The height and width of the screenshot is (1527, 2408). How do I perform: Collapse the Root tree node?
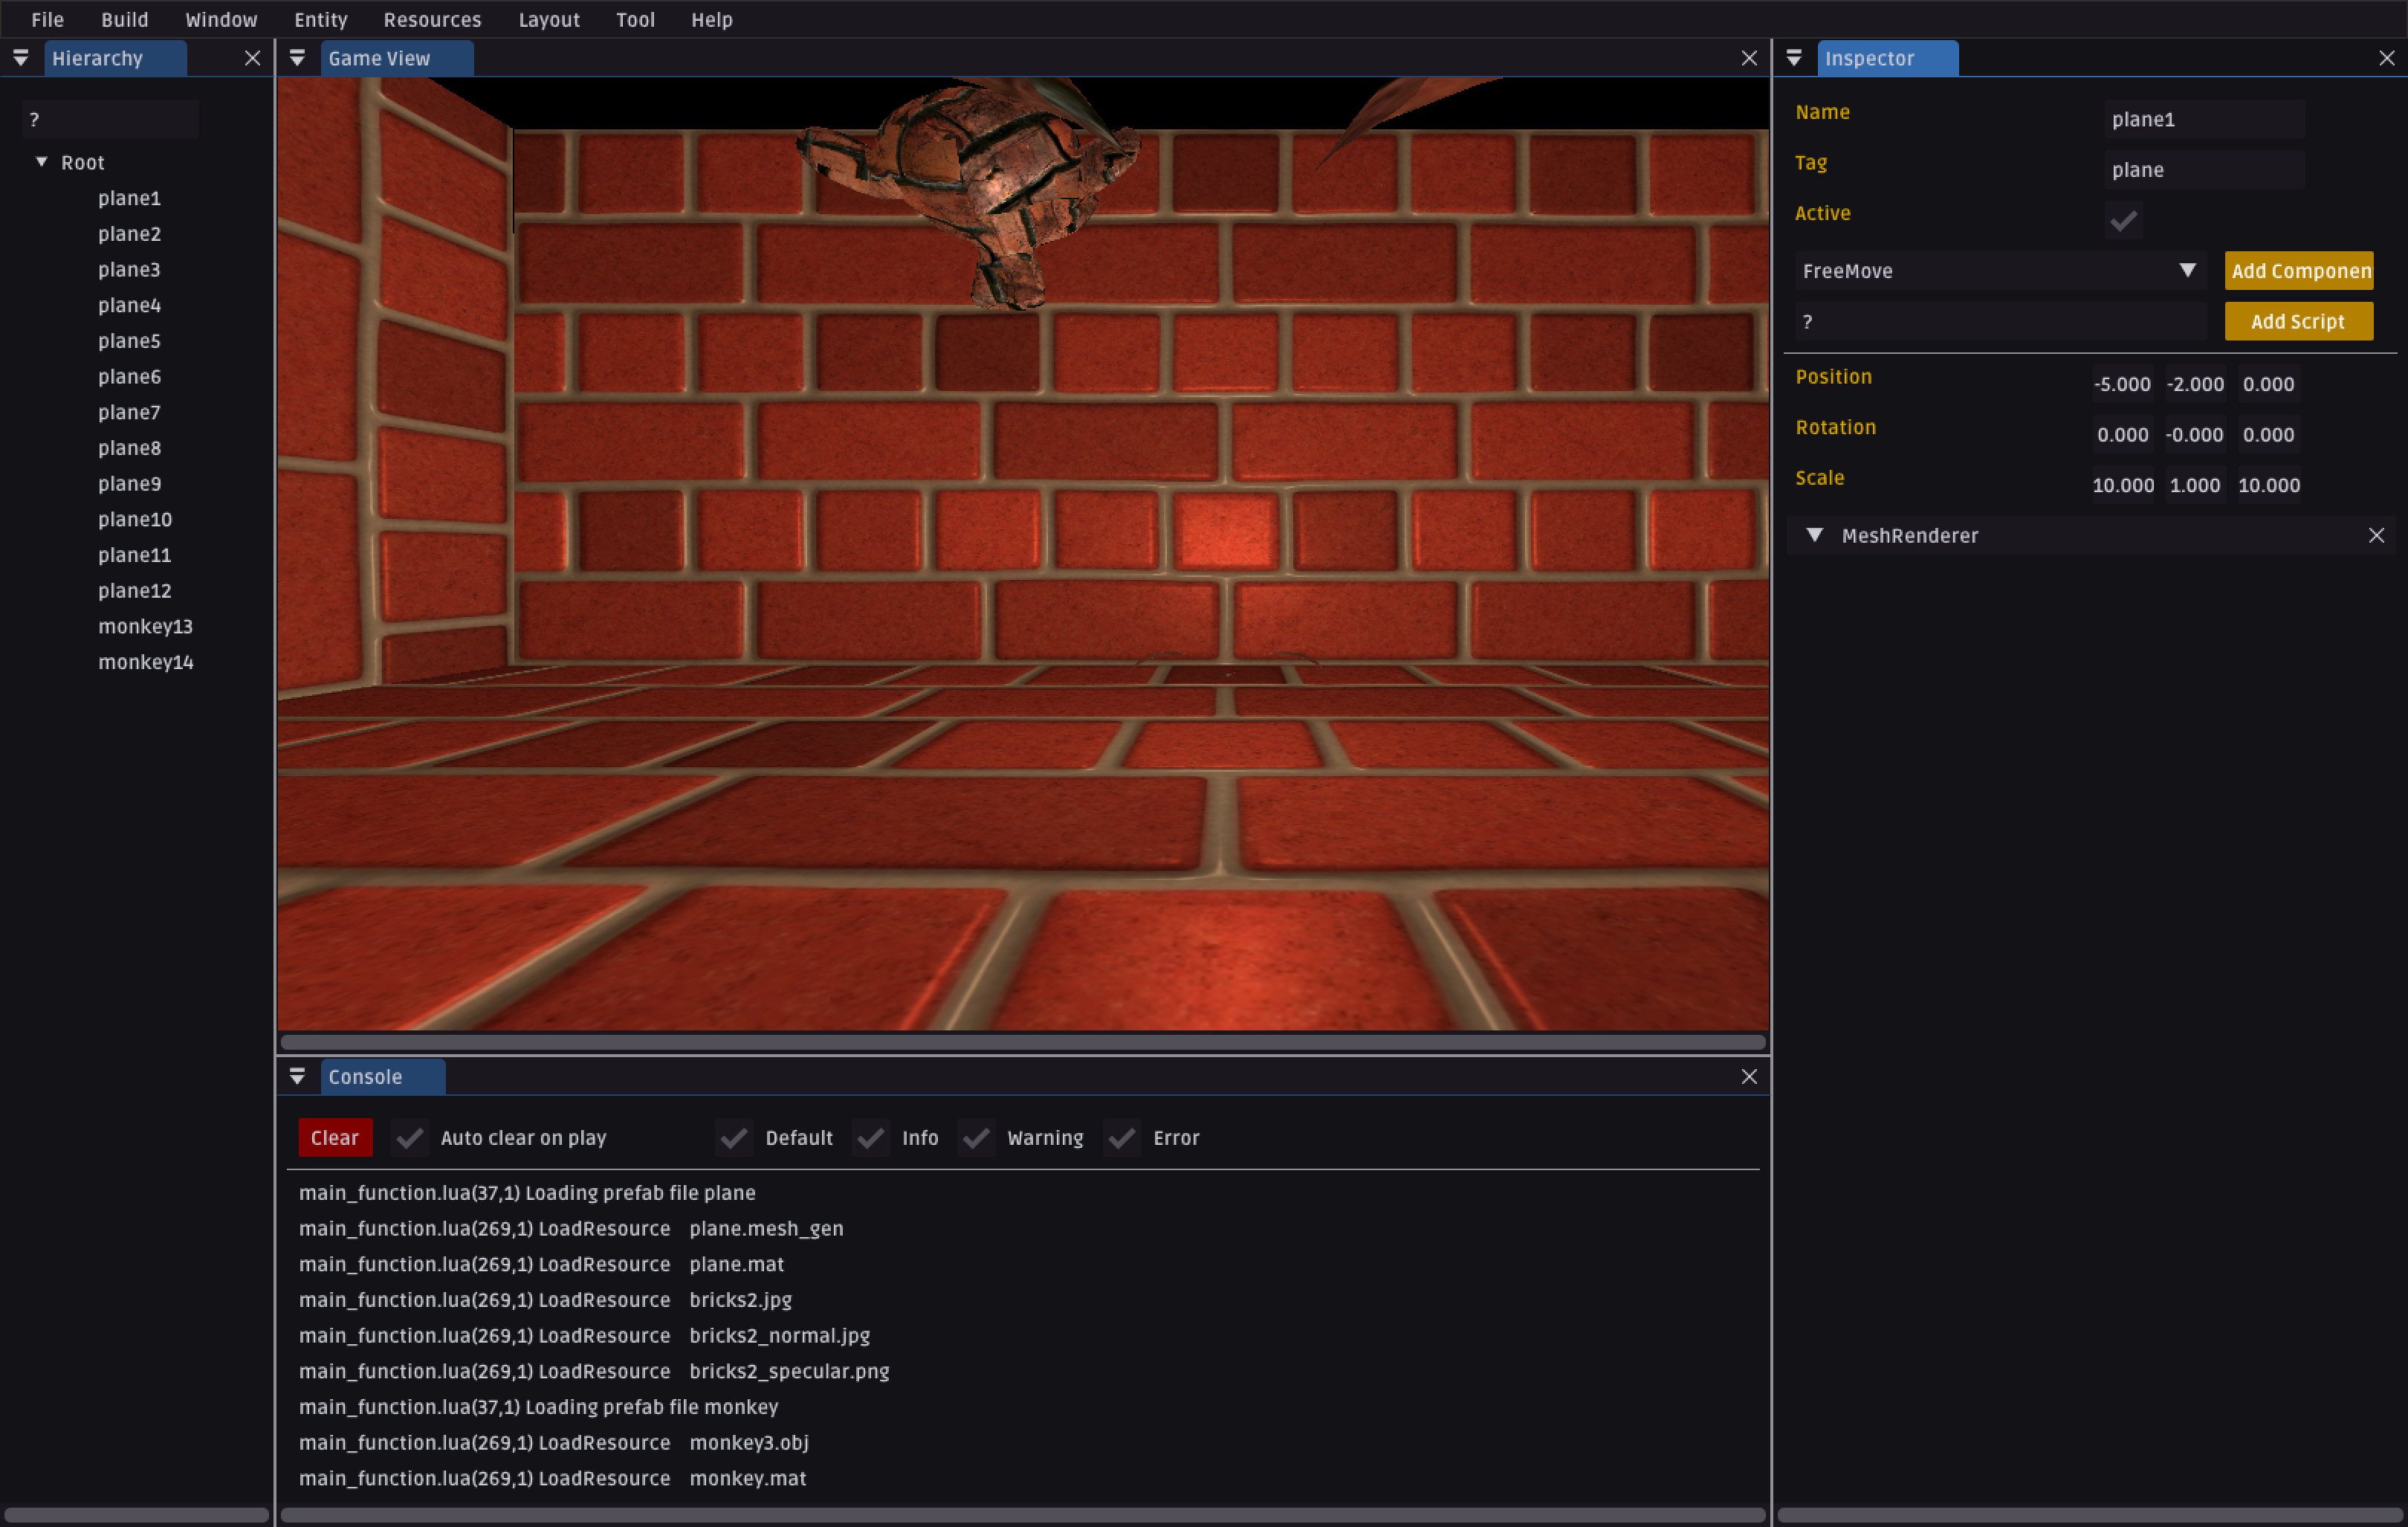point(42,161)
